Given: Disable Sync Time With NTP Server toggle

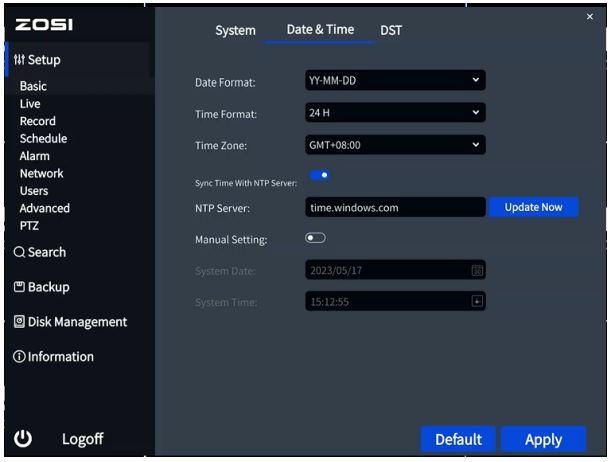Looking at the screenshot, I should pyautogui.click(x=321, y=176).
